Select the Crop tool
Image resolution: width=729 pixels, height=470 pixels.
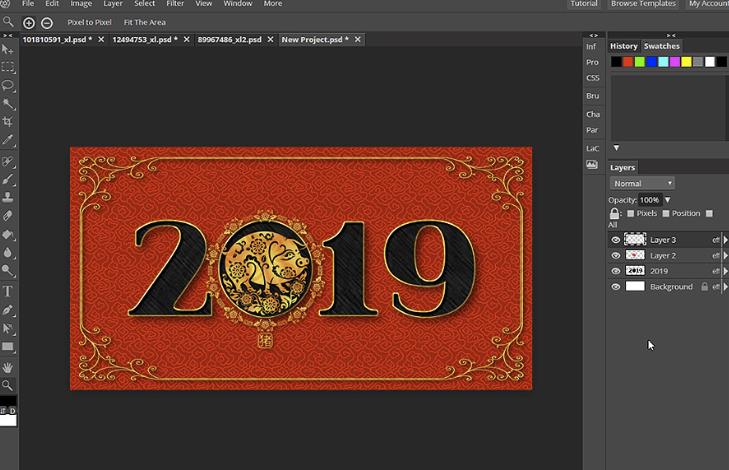(x=7, y=122)
